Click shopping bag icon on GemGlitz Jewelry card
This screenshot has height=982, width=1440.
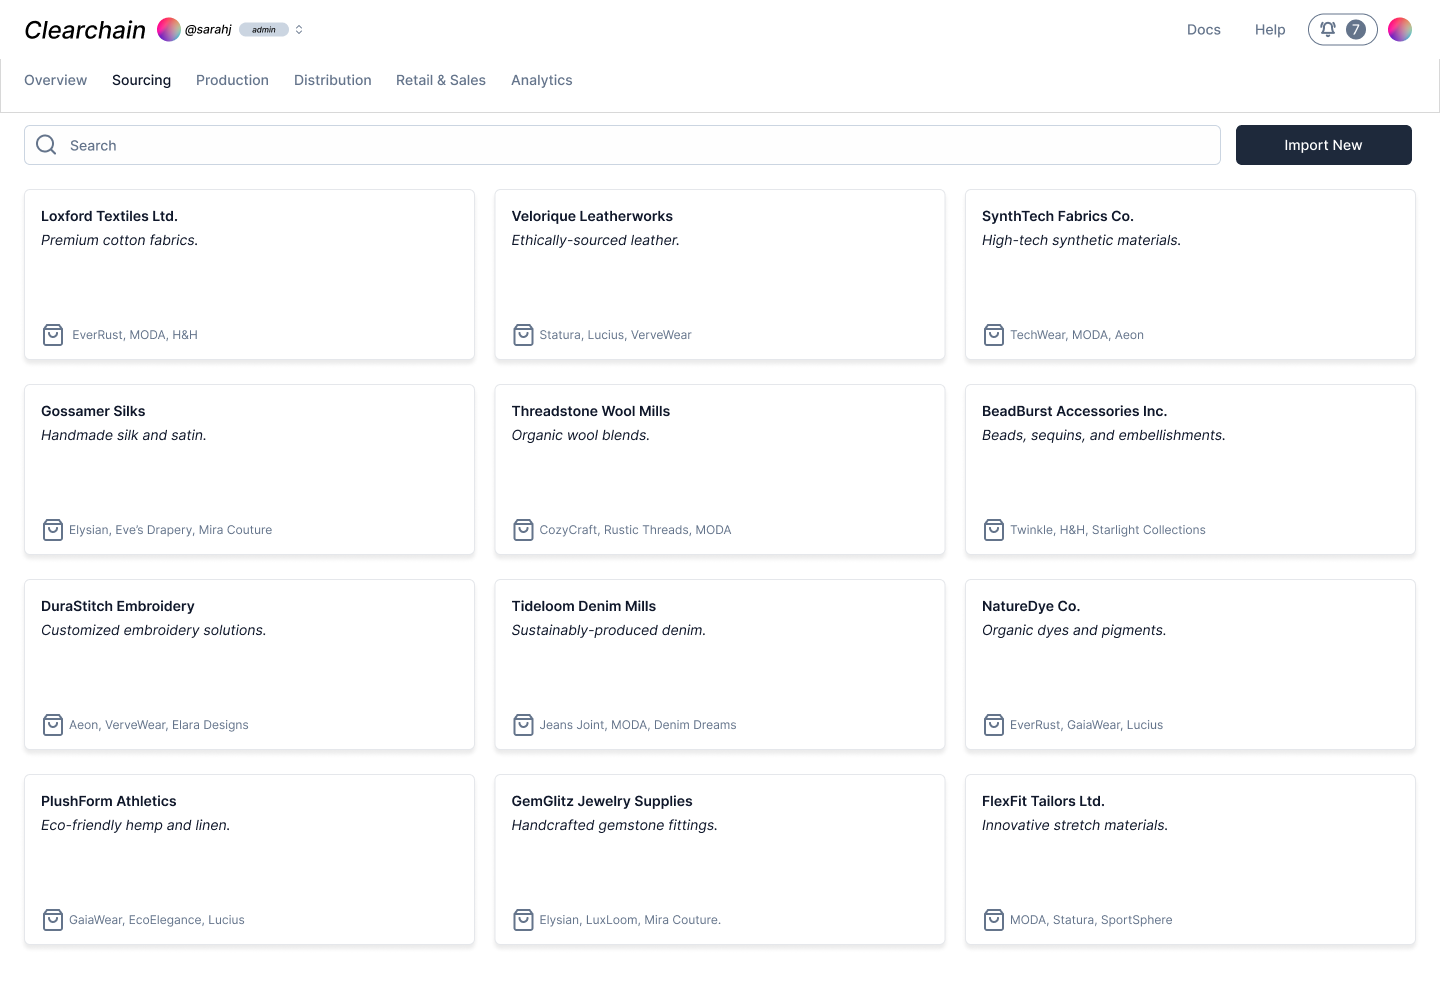(x=523, y=920)
